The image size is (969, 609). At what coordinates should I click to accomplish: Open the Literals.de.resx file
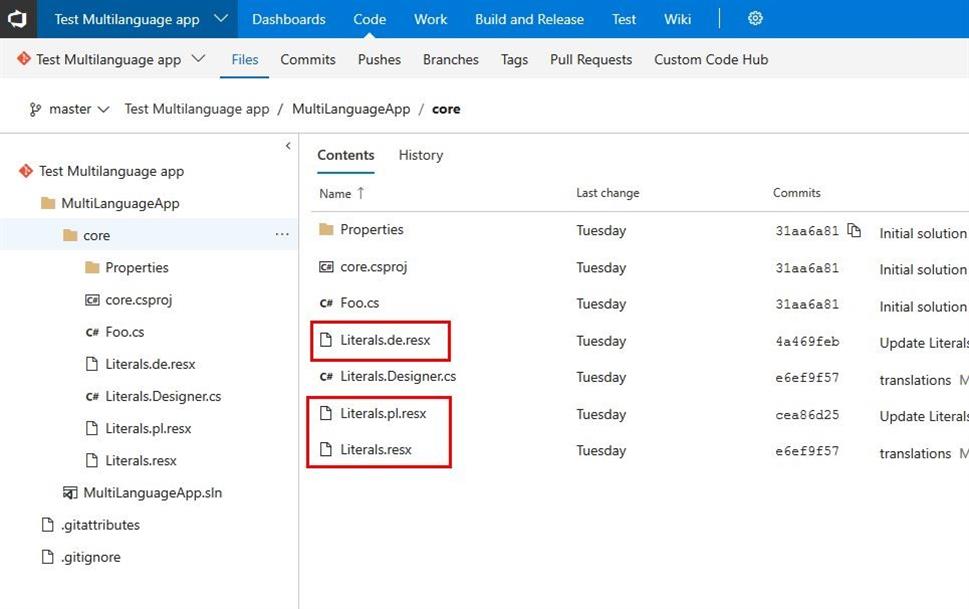tap(386, 340)
